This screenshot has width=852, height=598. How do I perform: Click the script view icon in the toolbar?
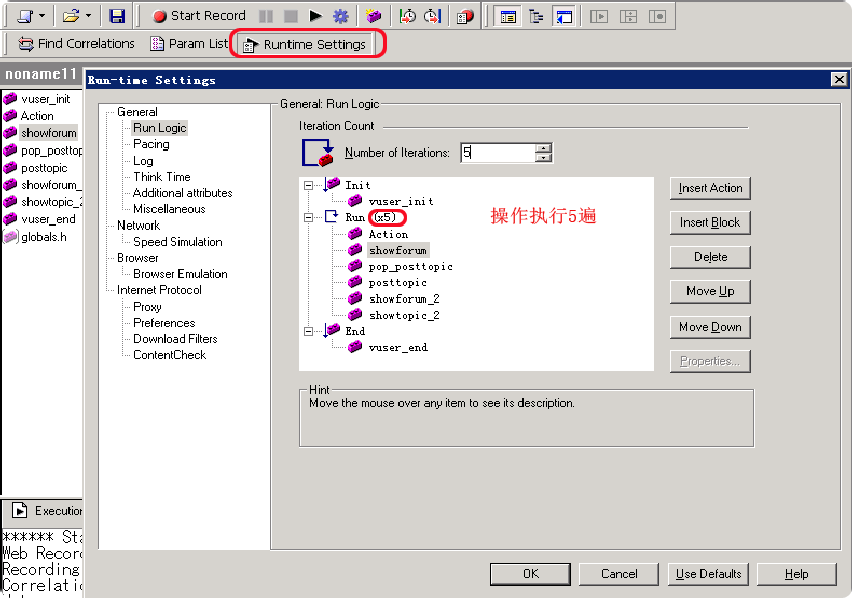[508, 16]
